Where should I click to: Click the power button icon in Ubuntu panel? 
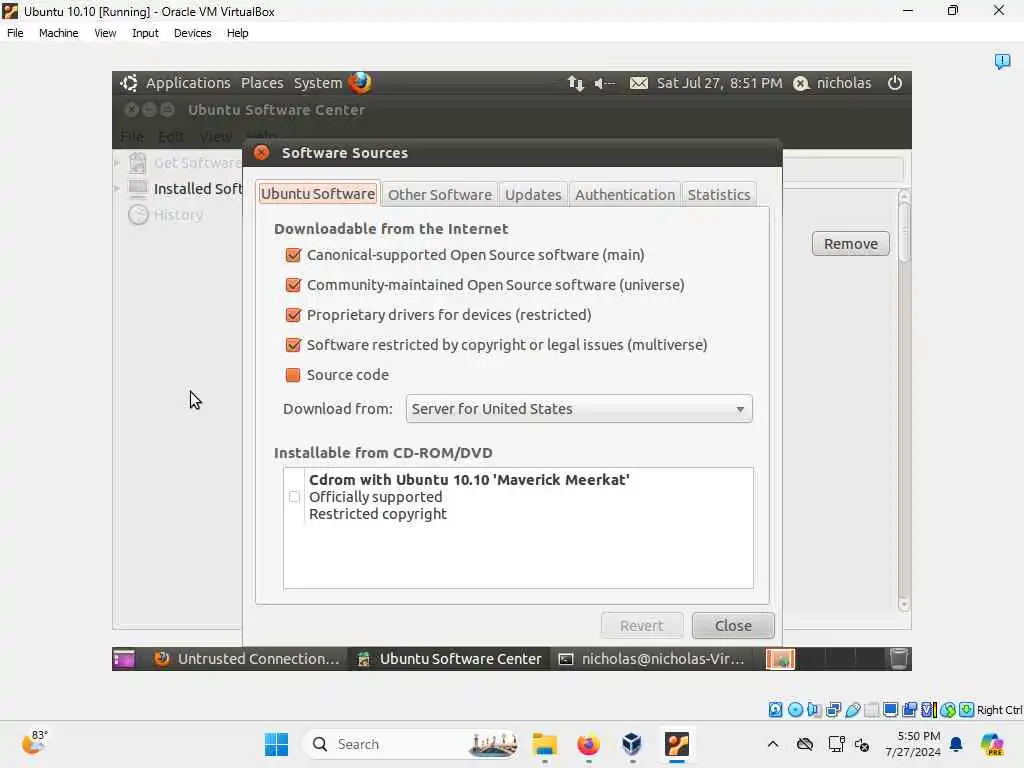point(895,83)
